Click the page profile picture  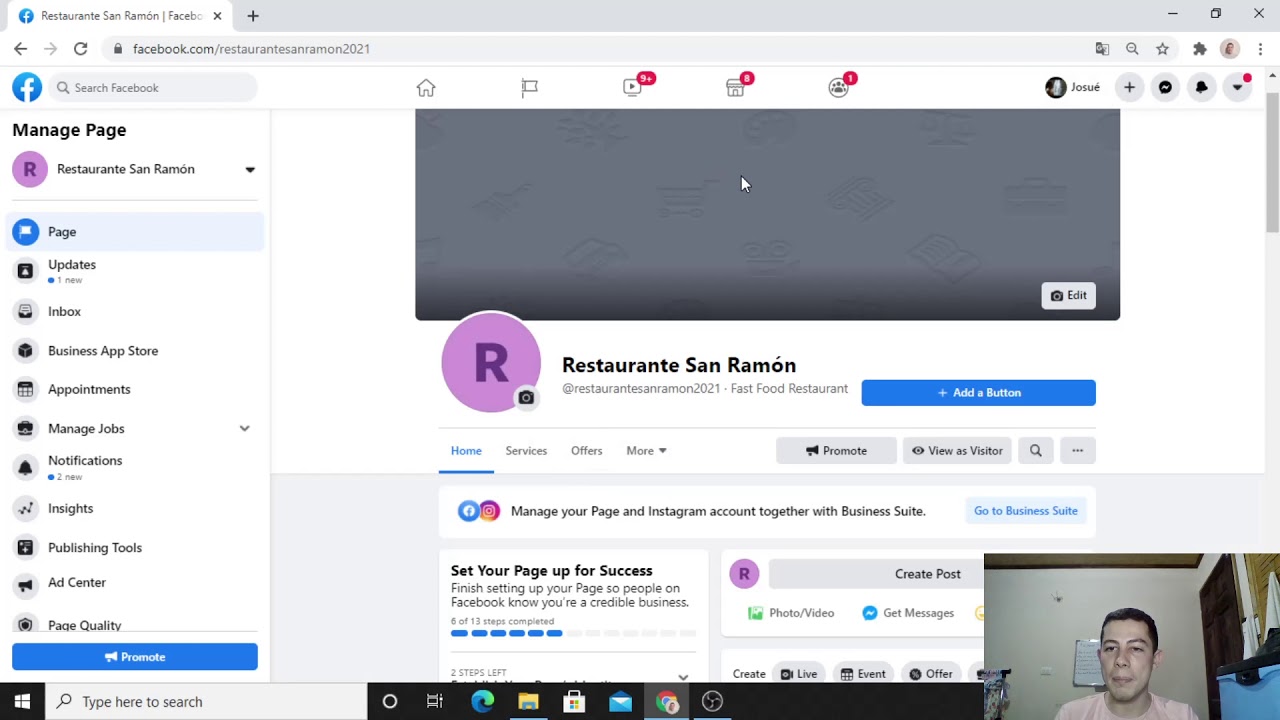tap(490, 362)
